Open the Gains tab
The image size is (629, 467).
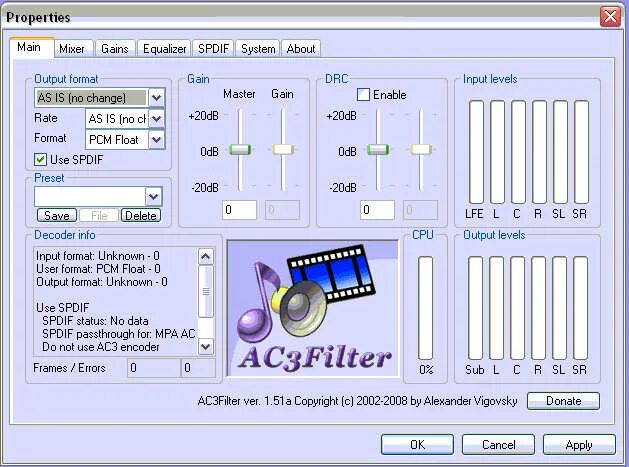[x=115, y=49]
